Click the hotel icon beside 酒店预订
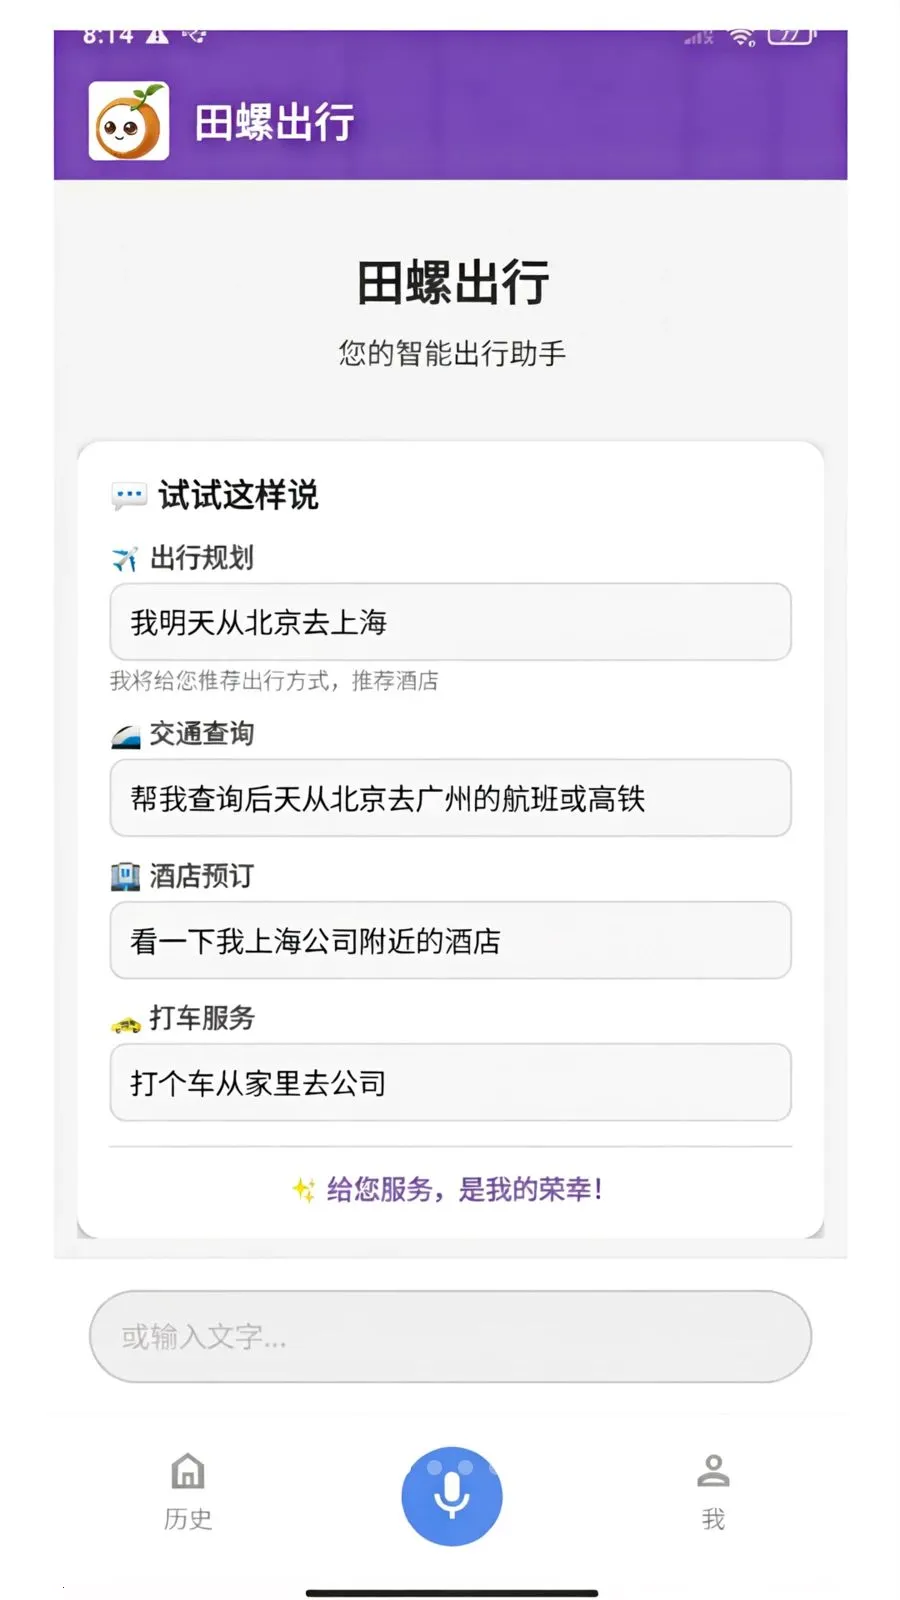Image resolution: width=900 pixels, height=1600 pixels. coord(125,877)
